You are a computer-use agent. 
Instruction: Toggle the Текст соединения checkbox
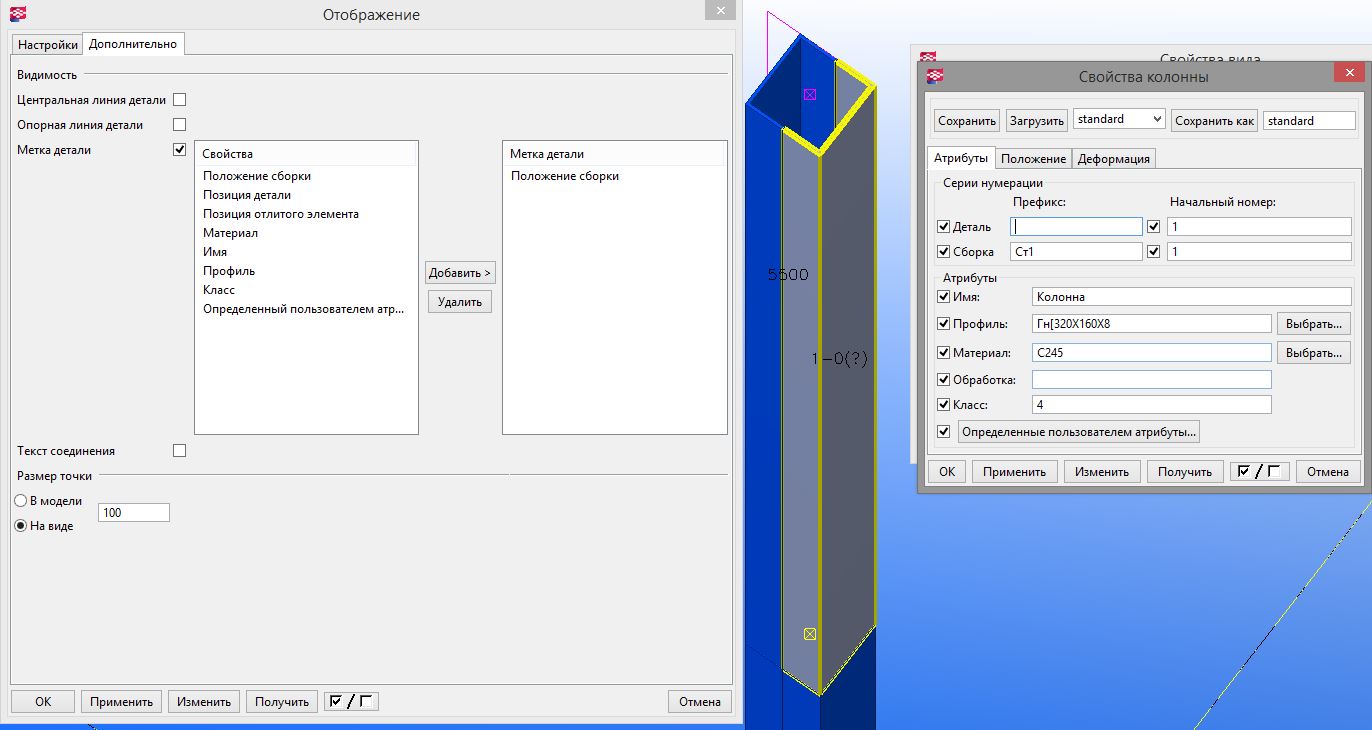point(180,451)
